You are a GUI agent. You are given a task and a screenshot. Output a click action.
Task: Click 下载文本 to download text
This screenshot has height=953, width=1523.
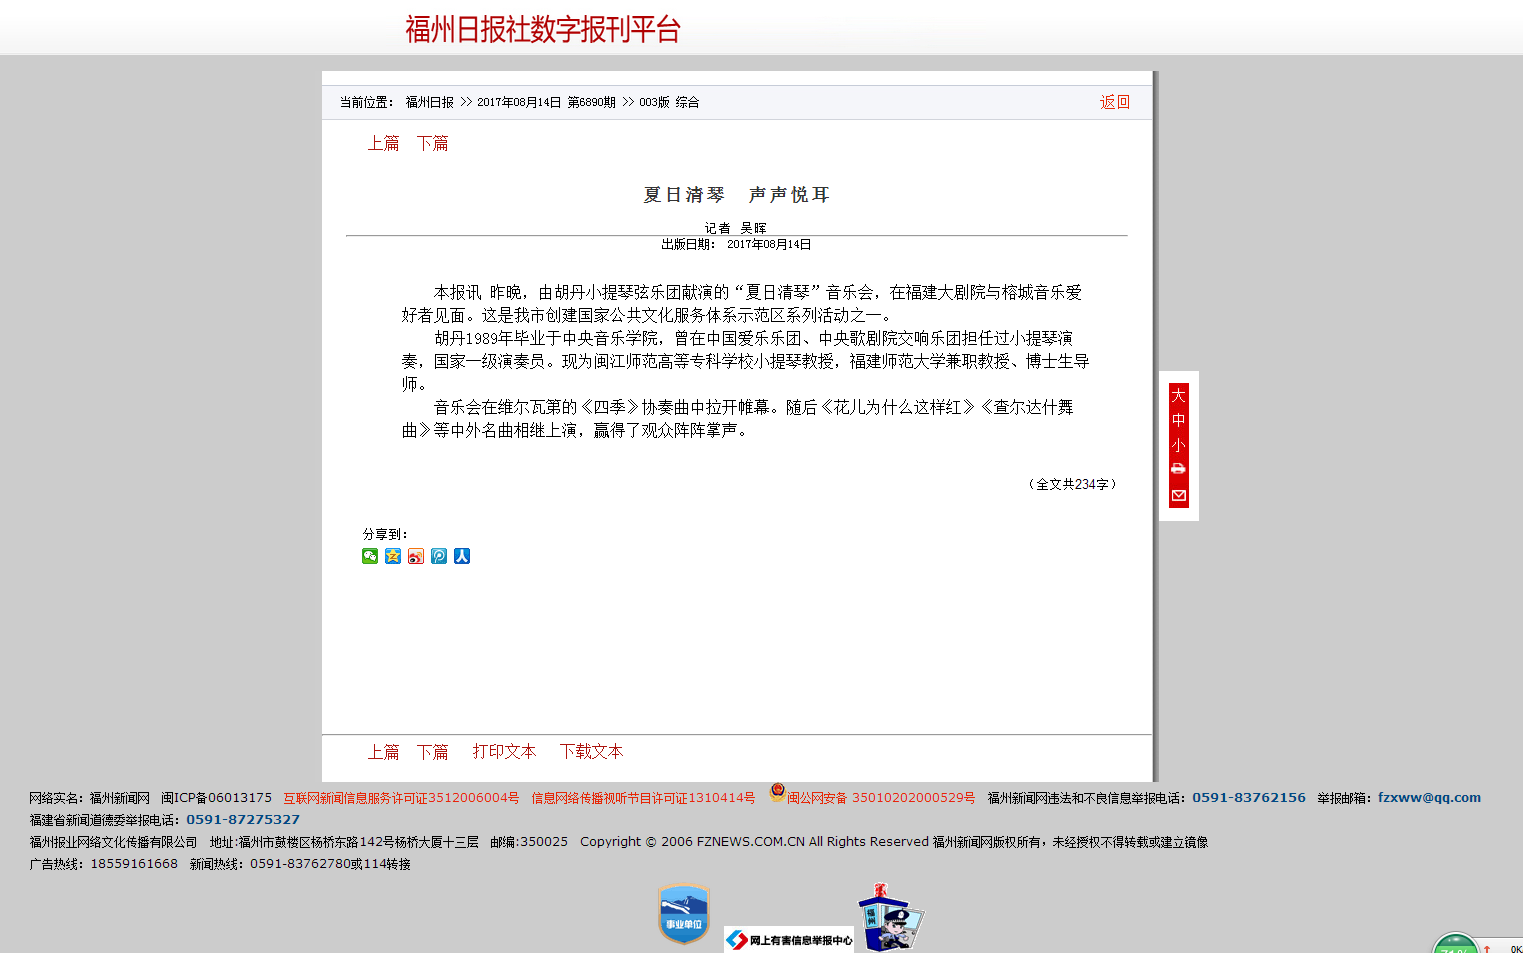click(x=591, y=751)
